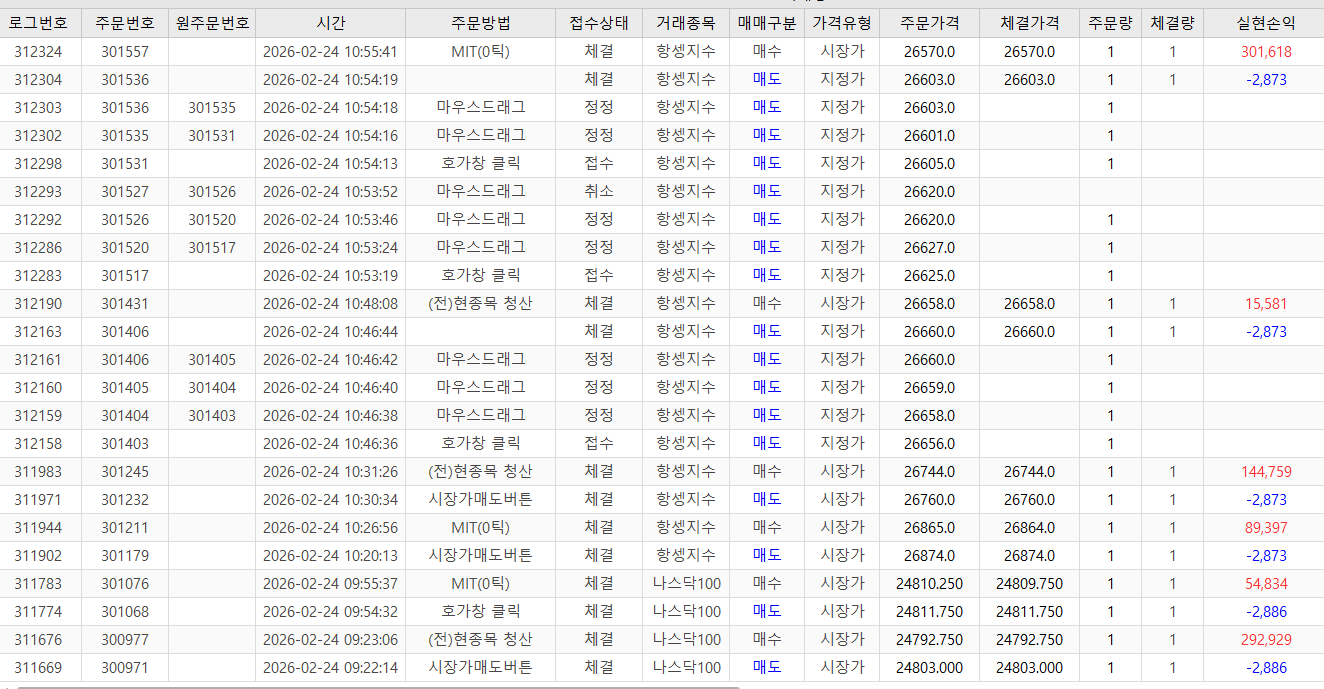This screenshot has height=689, width=1324.
Task: Click original order number 301526
Action: point(212,192)
